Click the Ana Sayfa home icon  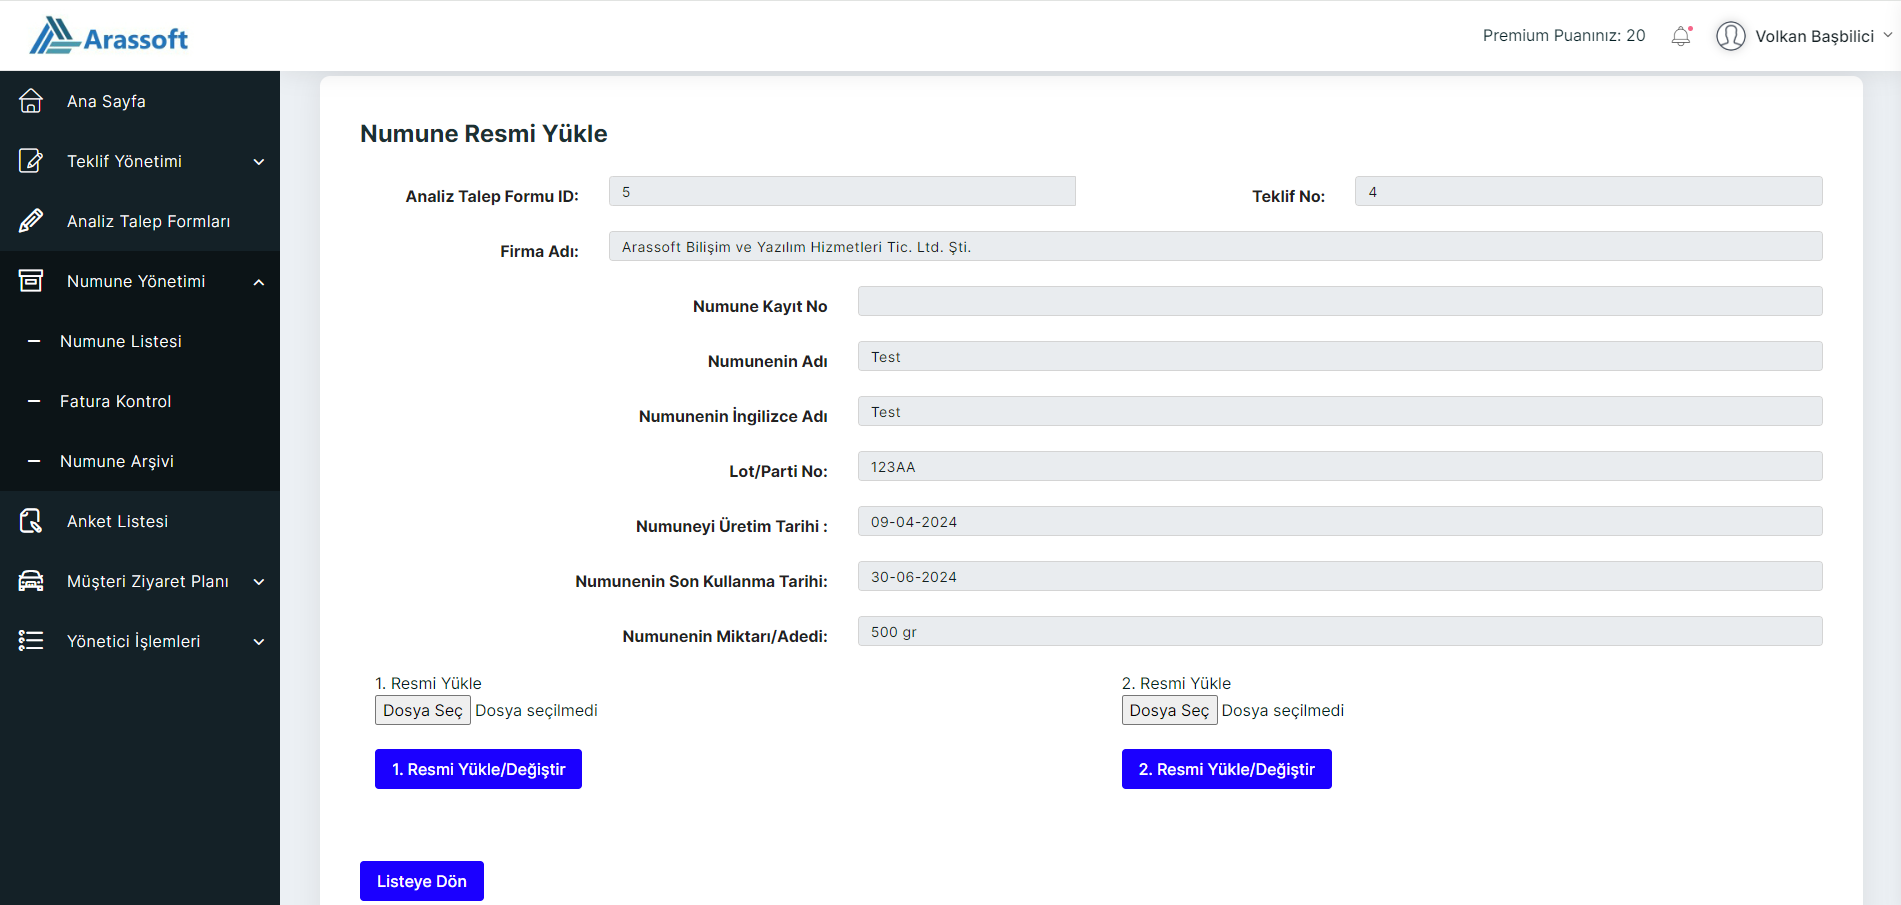[x=31, y=101]
